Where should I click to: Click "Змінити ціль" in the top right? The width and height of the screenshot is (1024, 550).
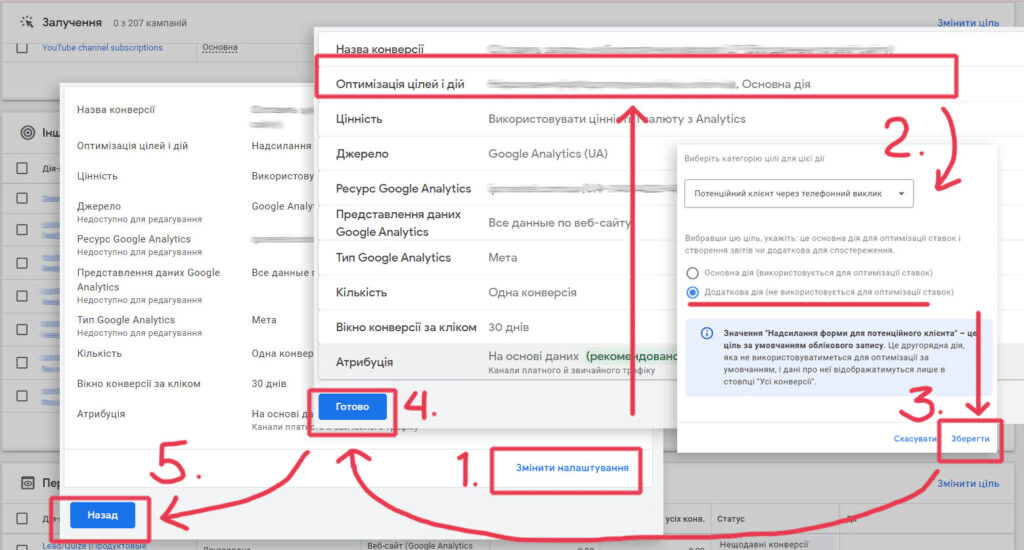point(967,22)
